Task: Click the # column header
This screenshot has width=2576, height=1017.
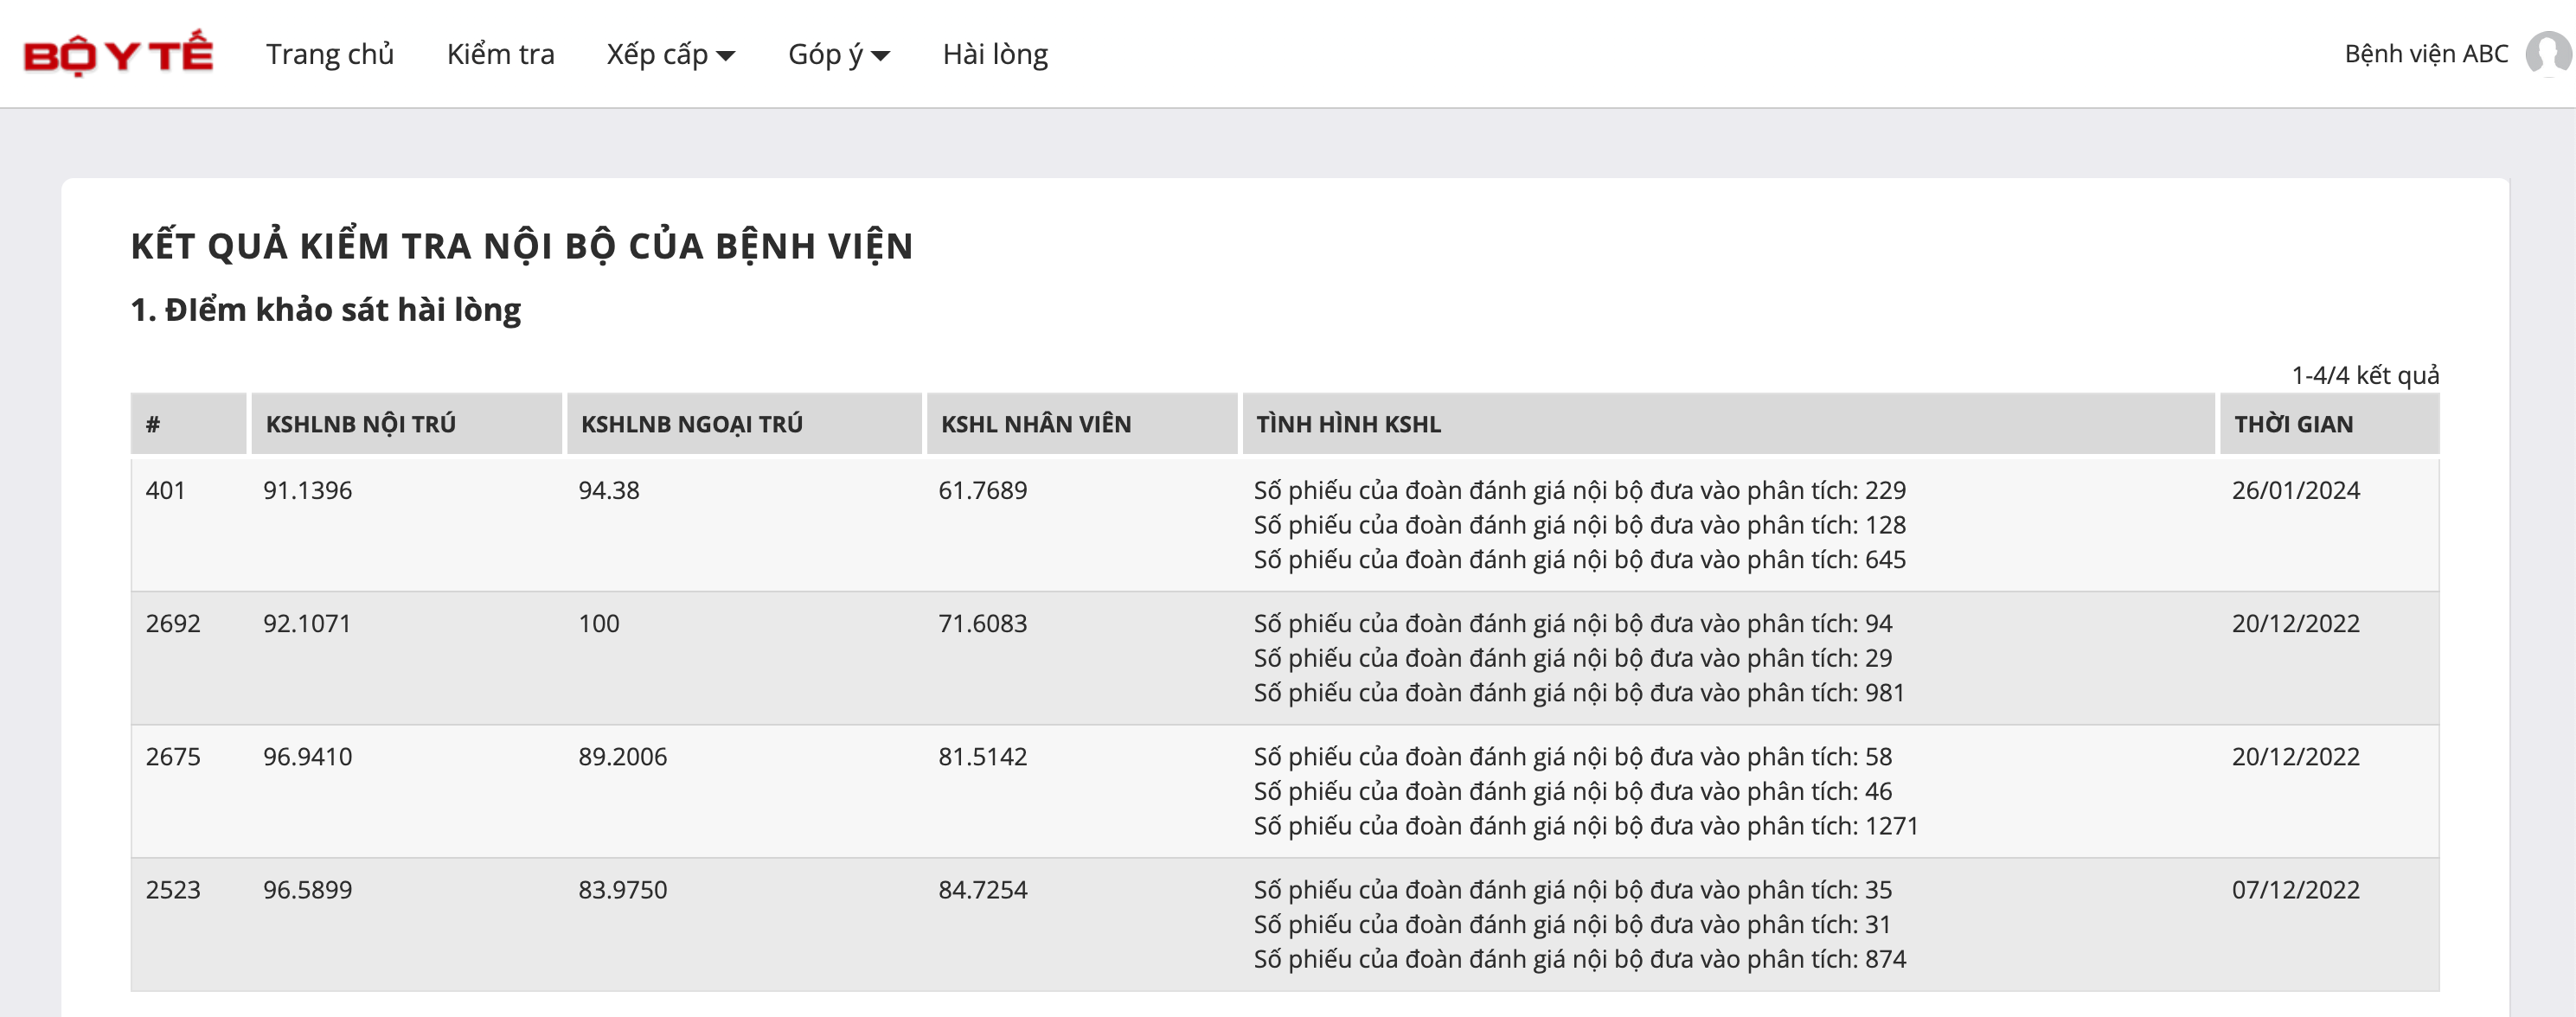Action: tap(153, 424)
